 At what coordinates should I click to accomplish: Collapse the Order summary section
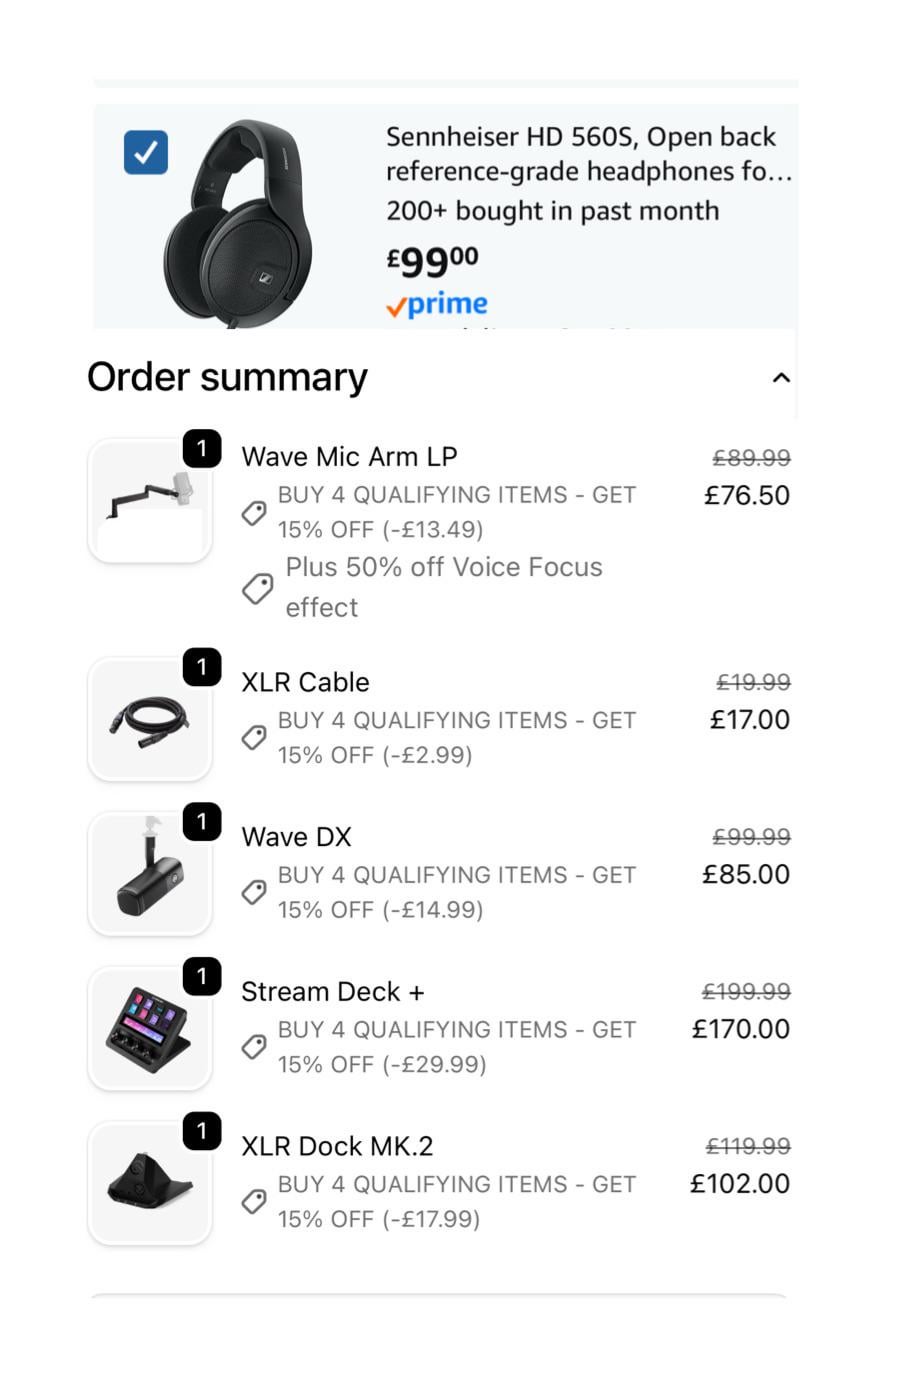click(x=781, y=378)
